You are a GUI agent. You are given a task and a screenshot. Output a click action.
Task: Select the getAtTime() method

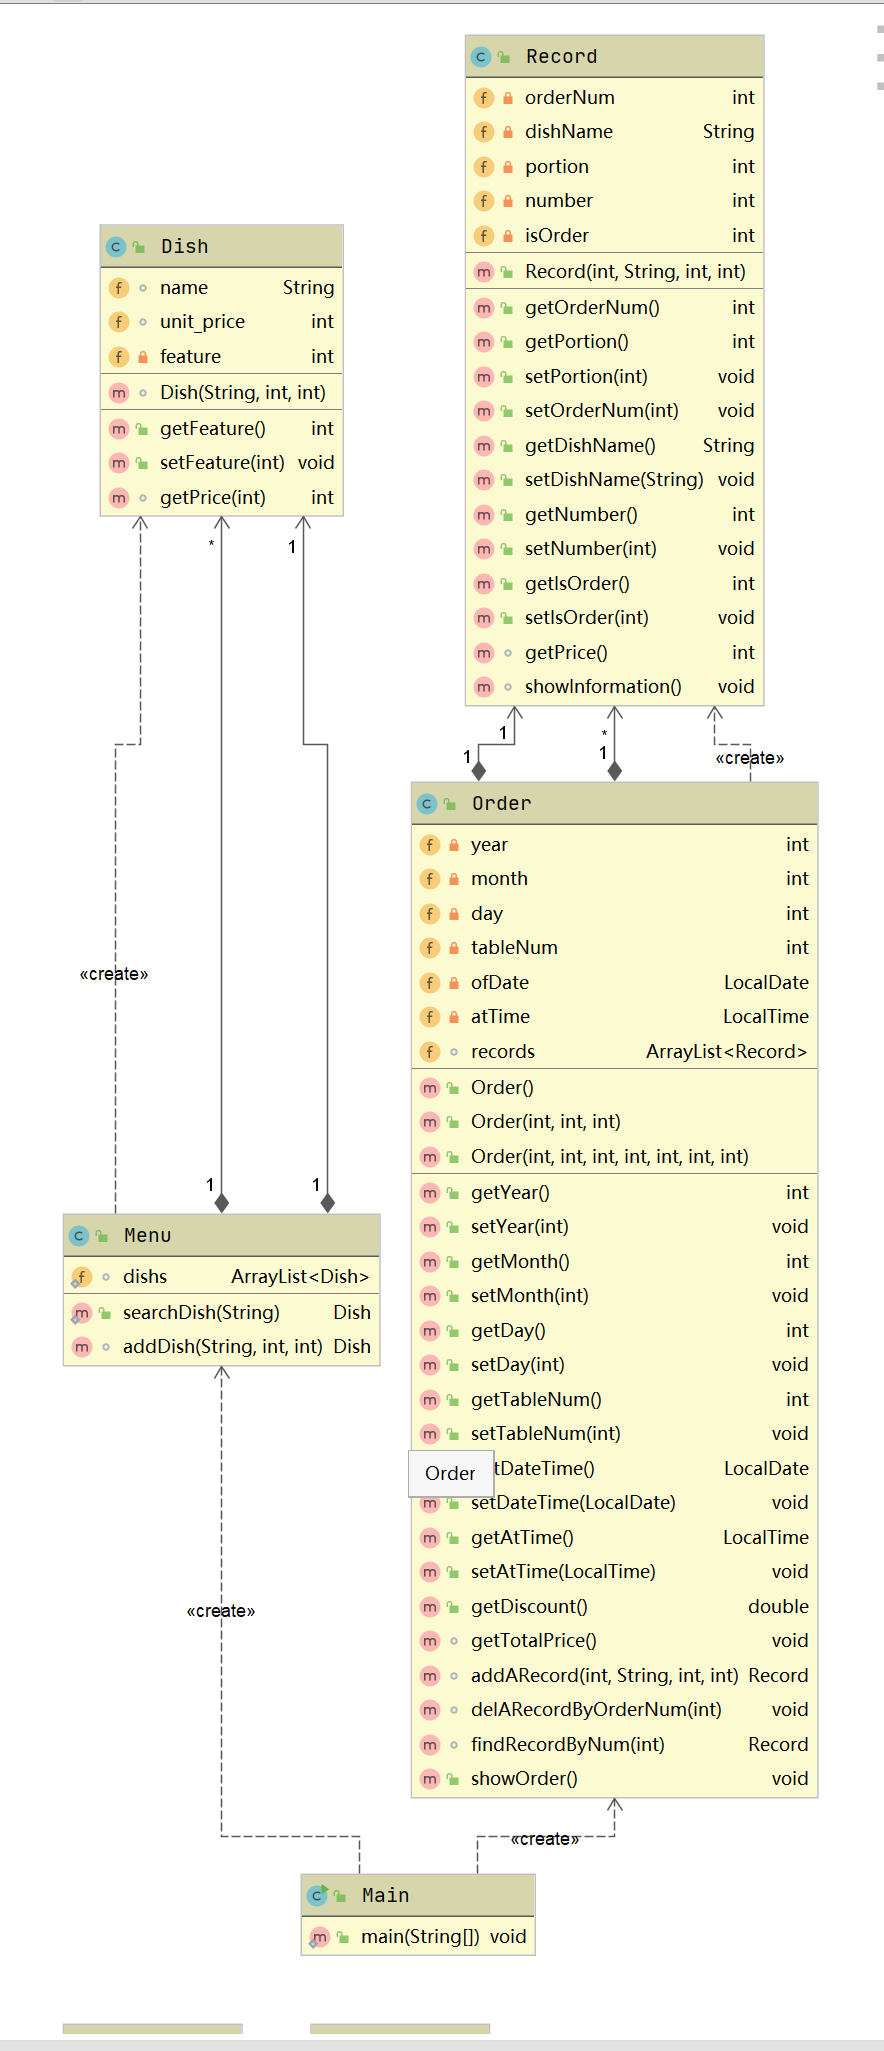614,1538
